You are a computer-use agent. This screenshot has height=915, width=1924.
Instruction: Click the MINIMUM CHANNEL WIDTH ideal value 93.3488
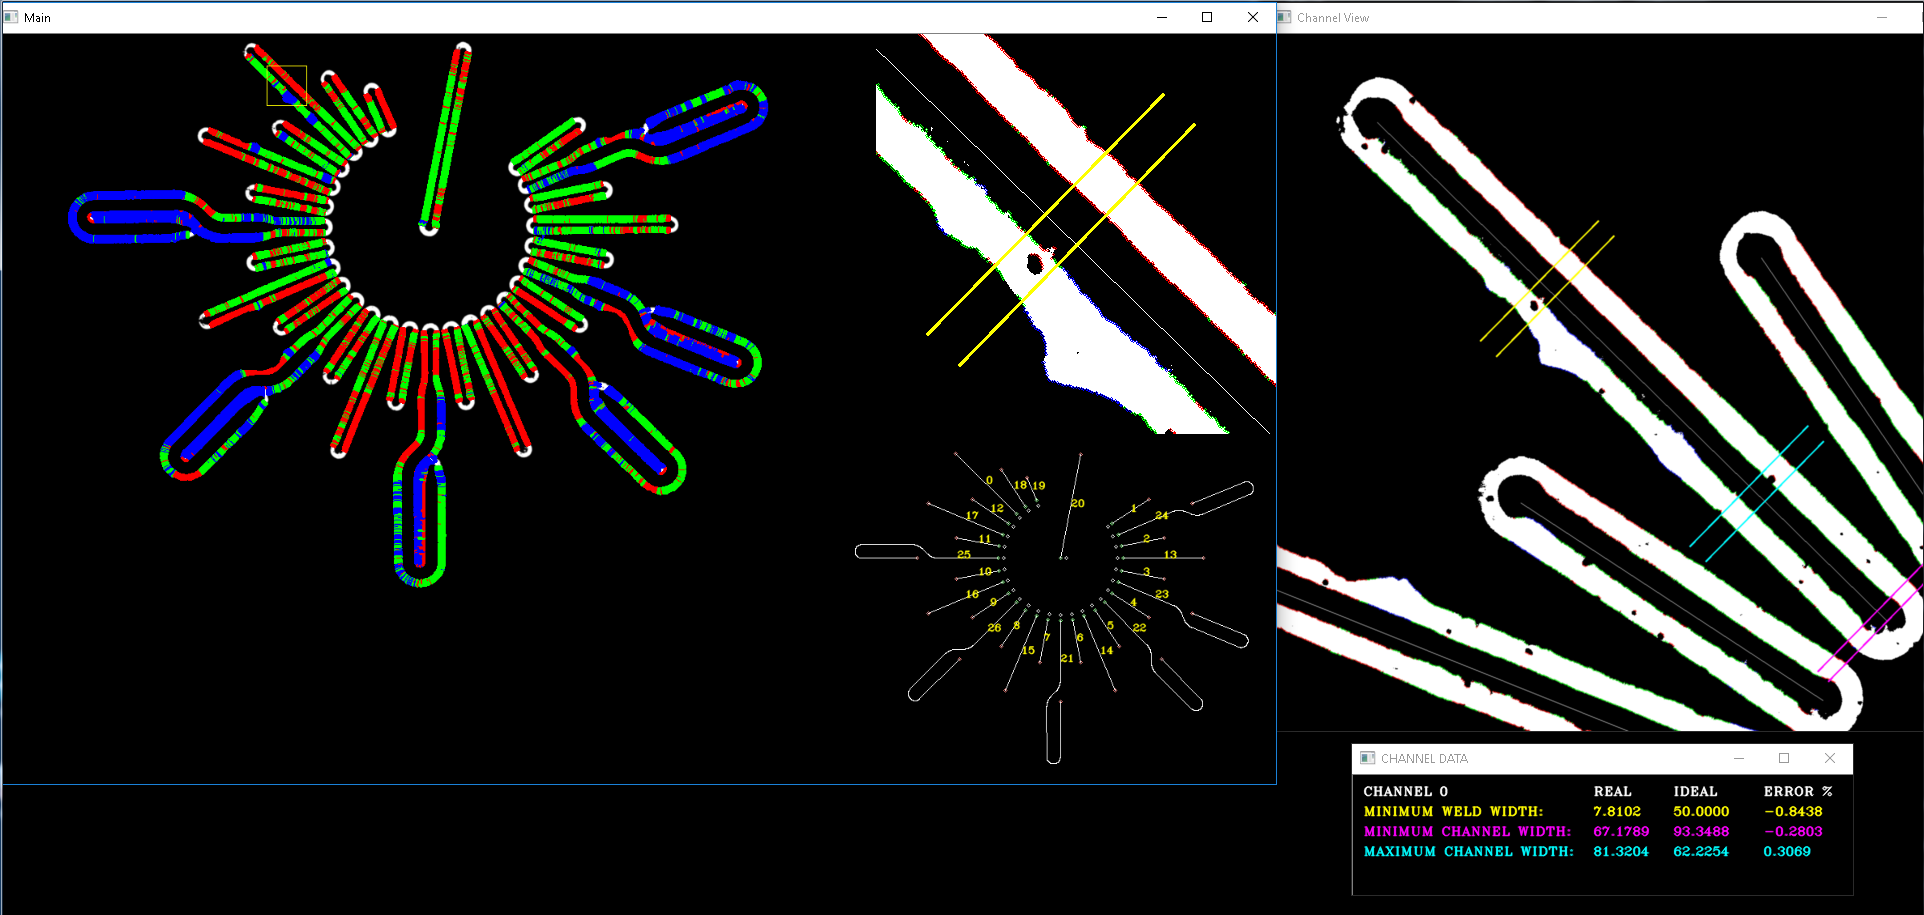click(1700, 831)
